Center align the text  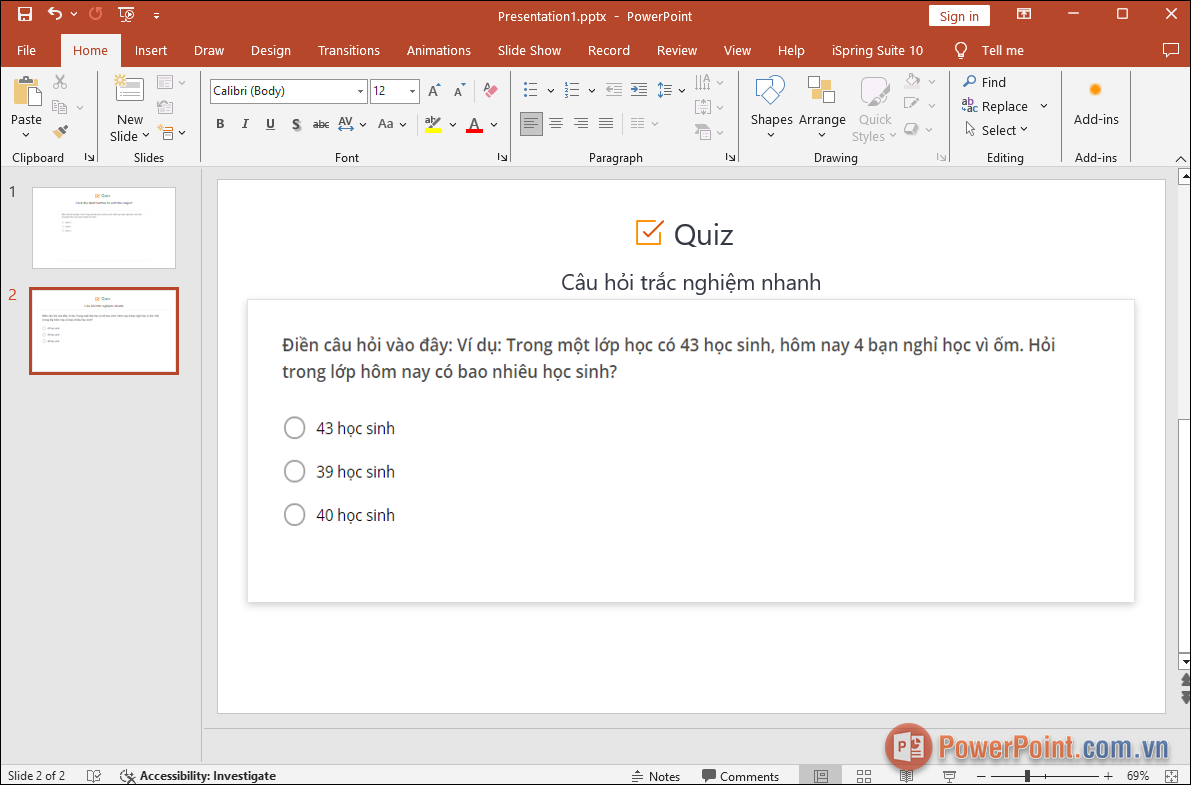coord(556,123)
